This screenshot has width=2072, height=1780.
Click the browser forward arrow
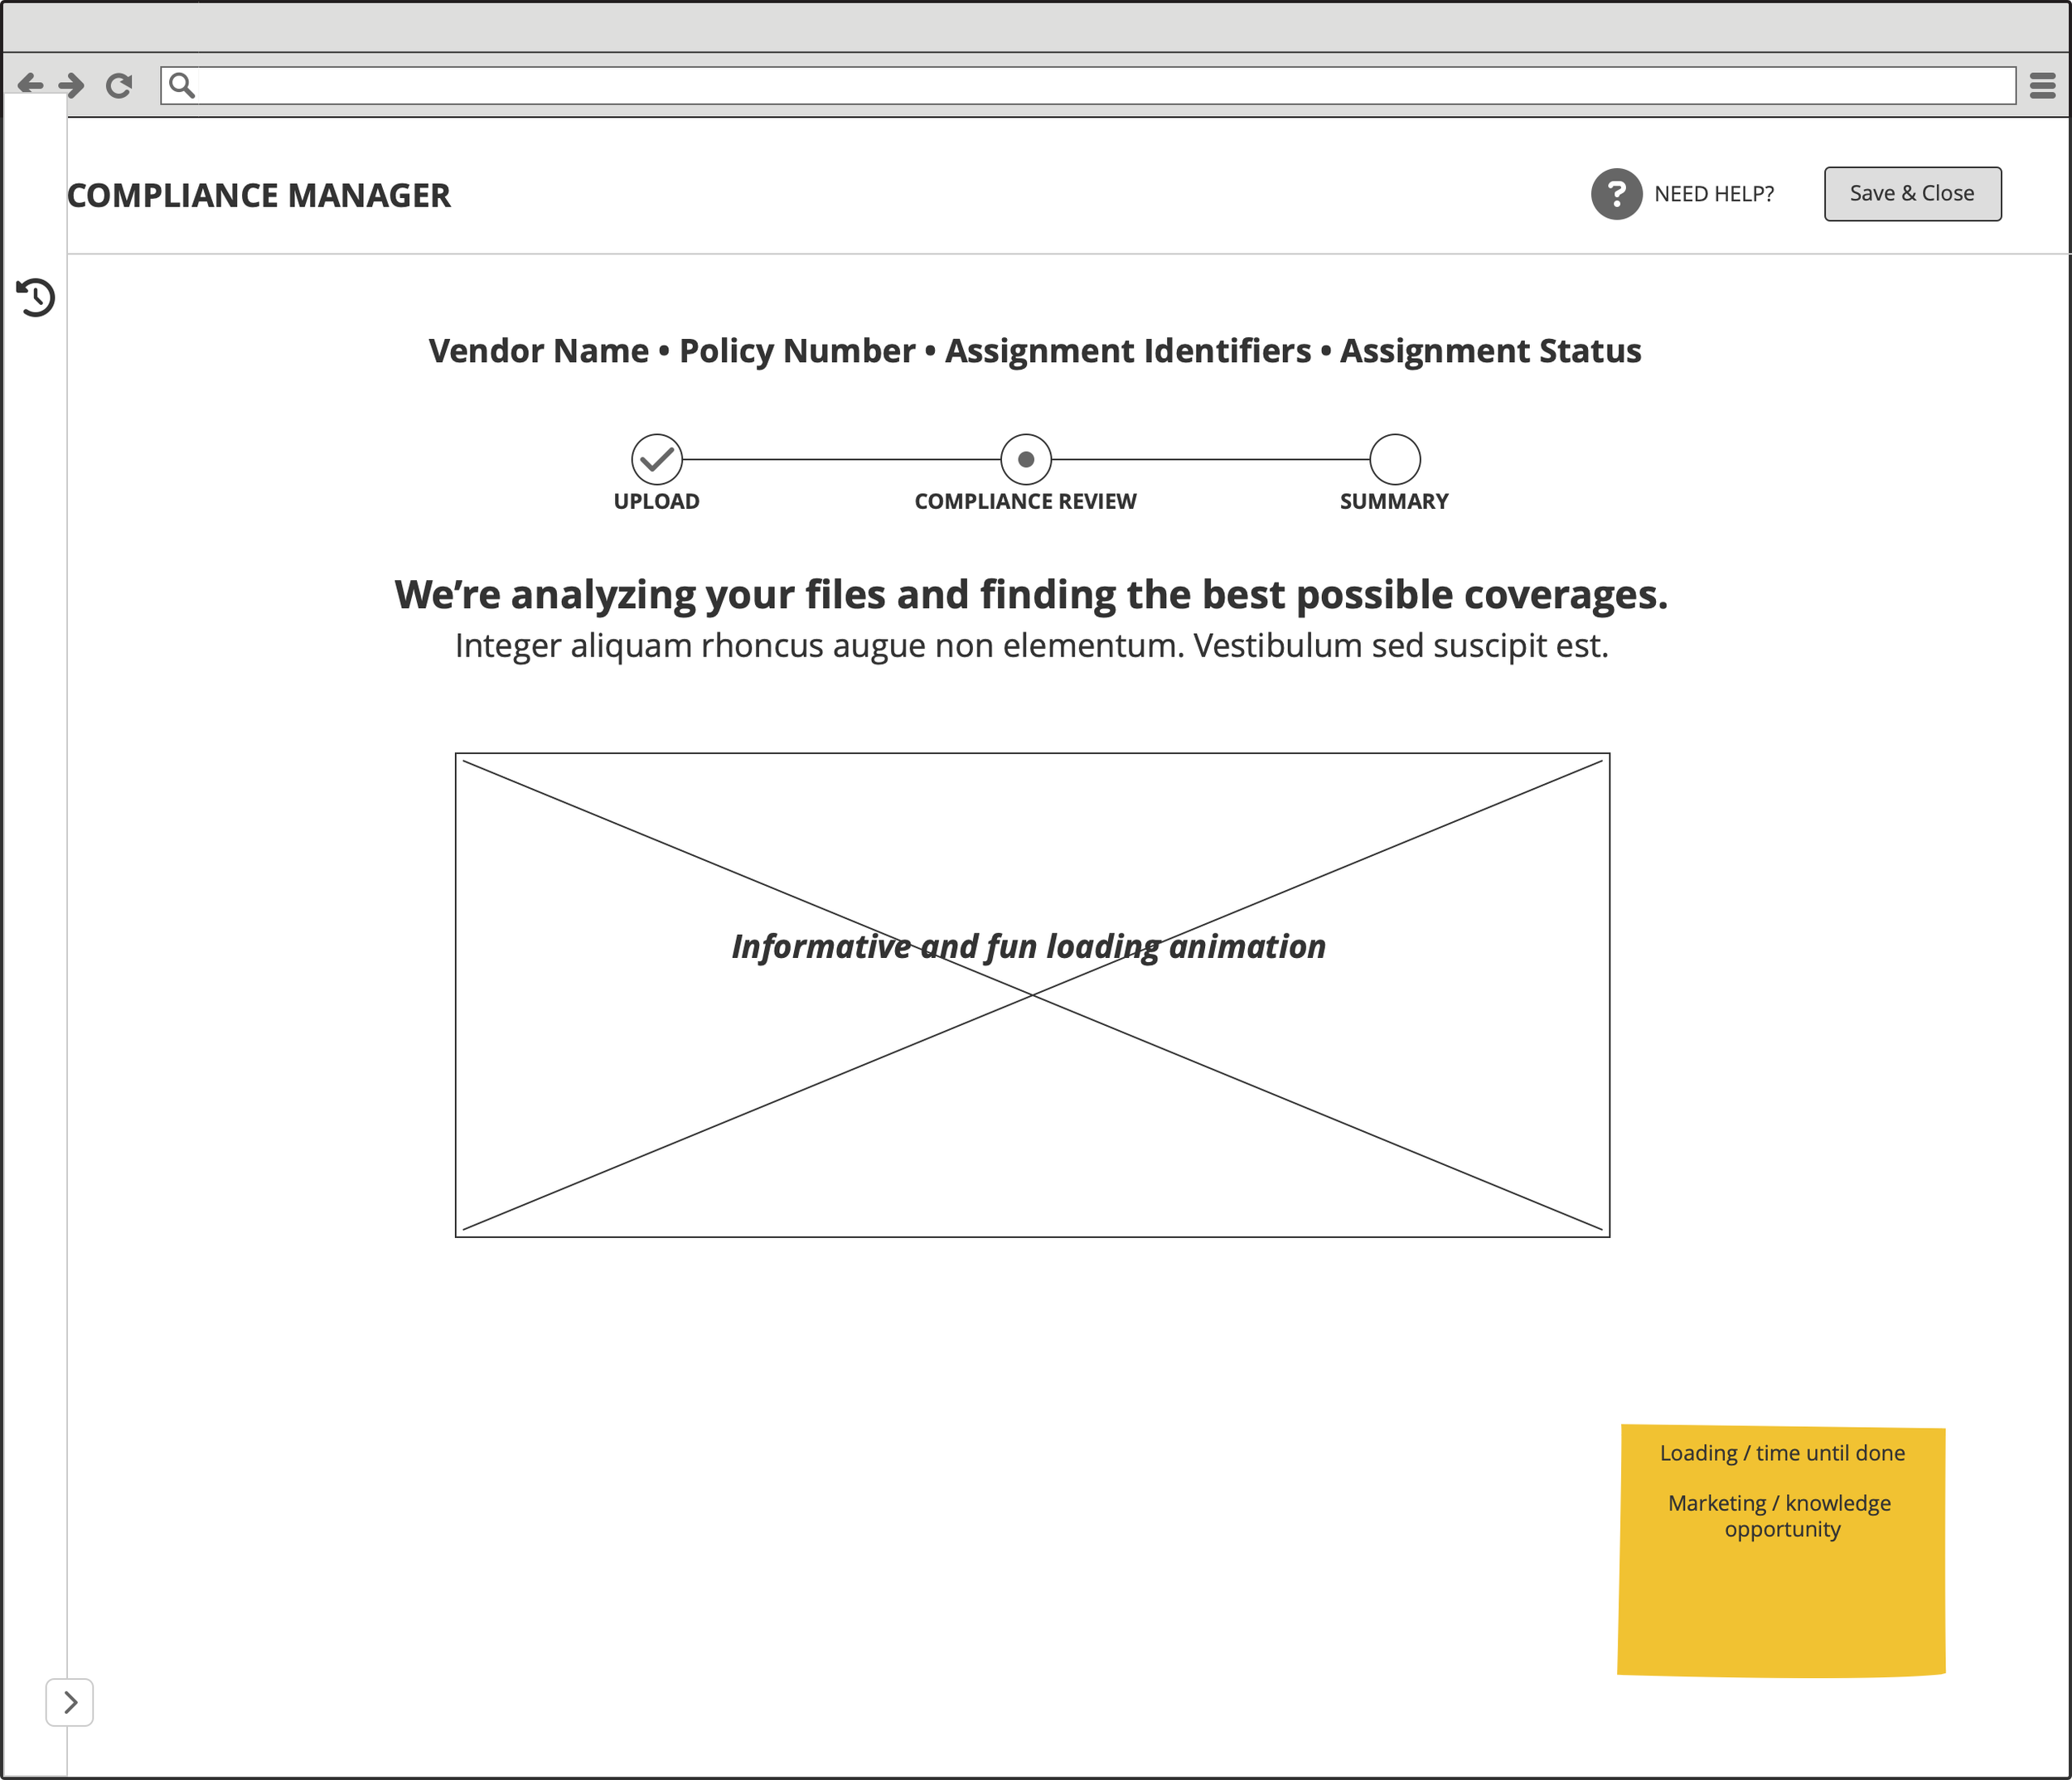71,85
